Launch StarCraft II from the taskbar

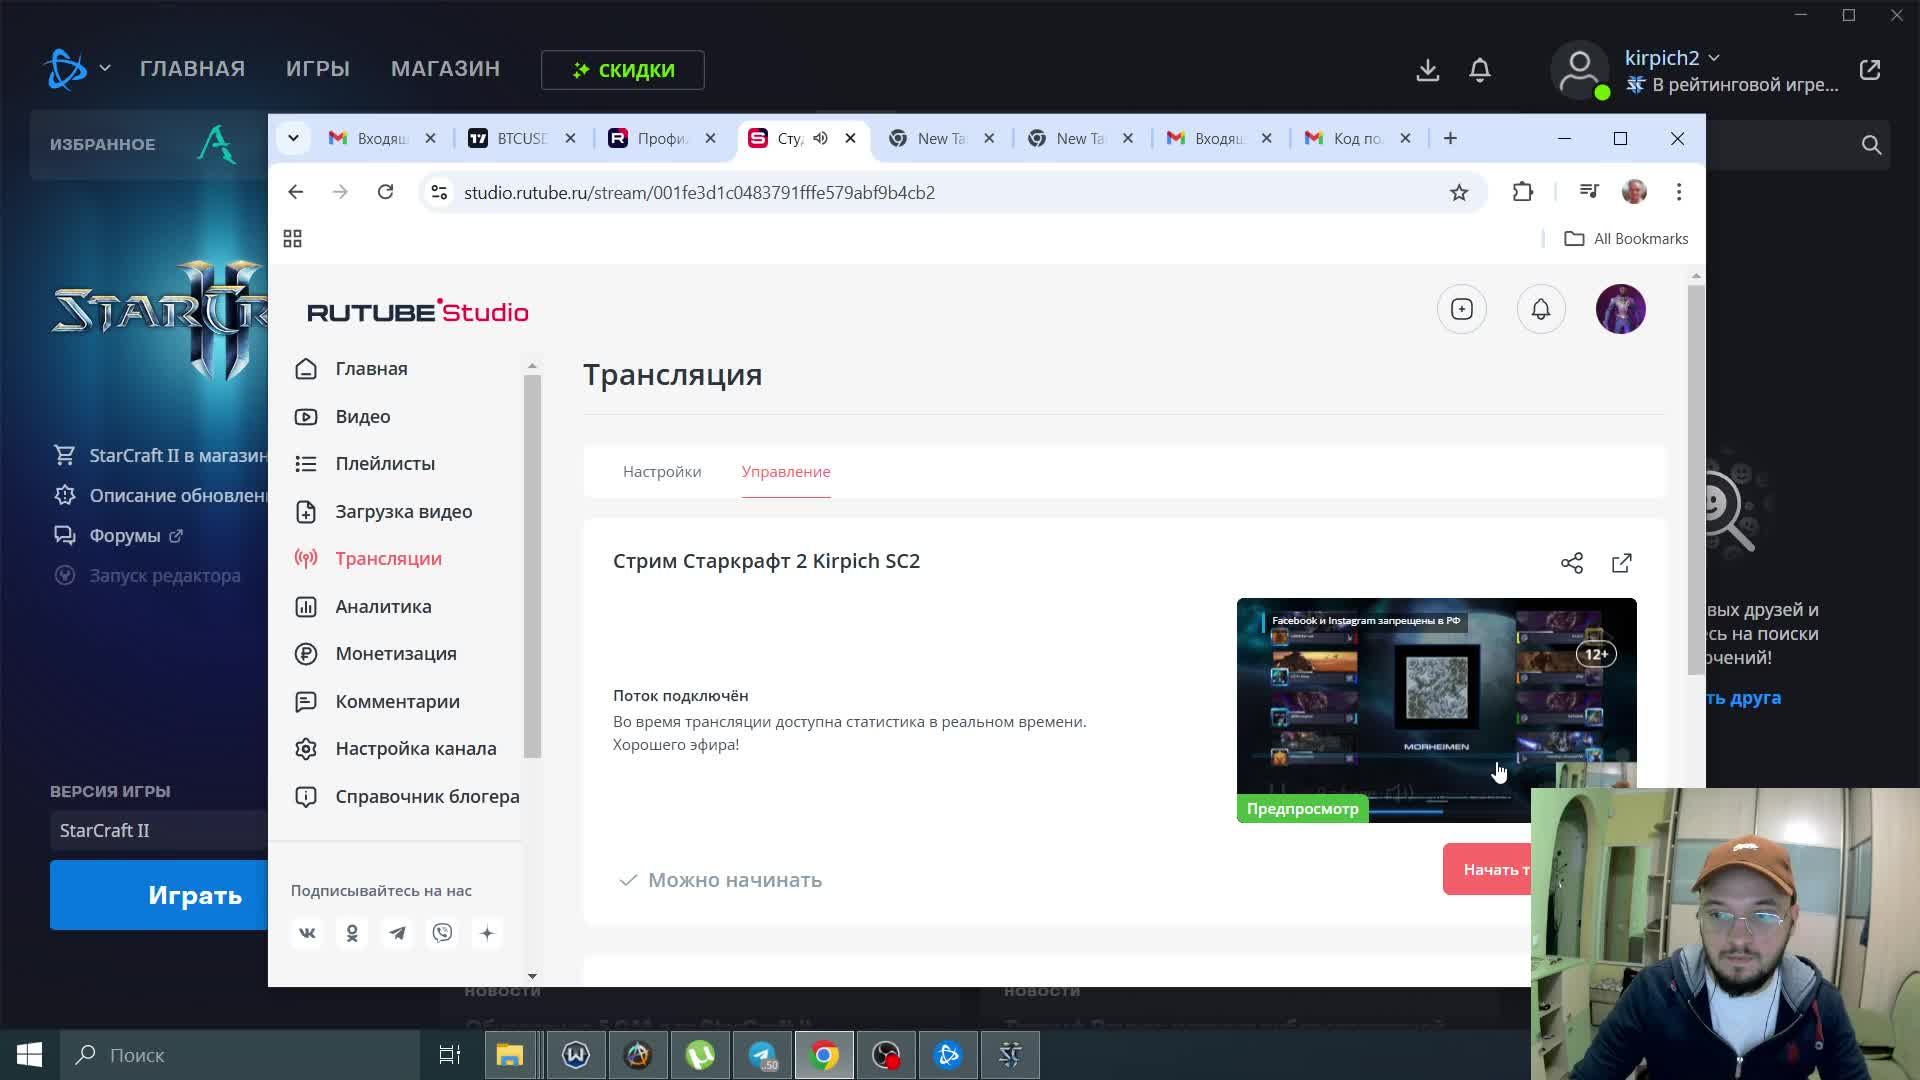[1010, 1054]
